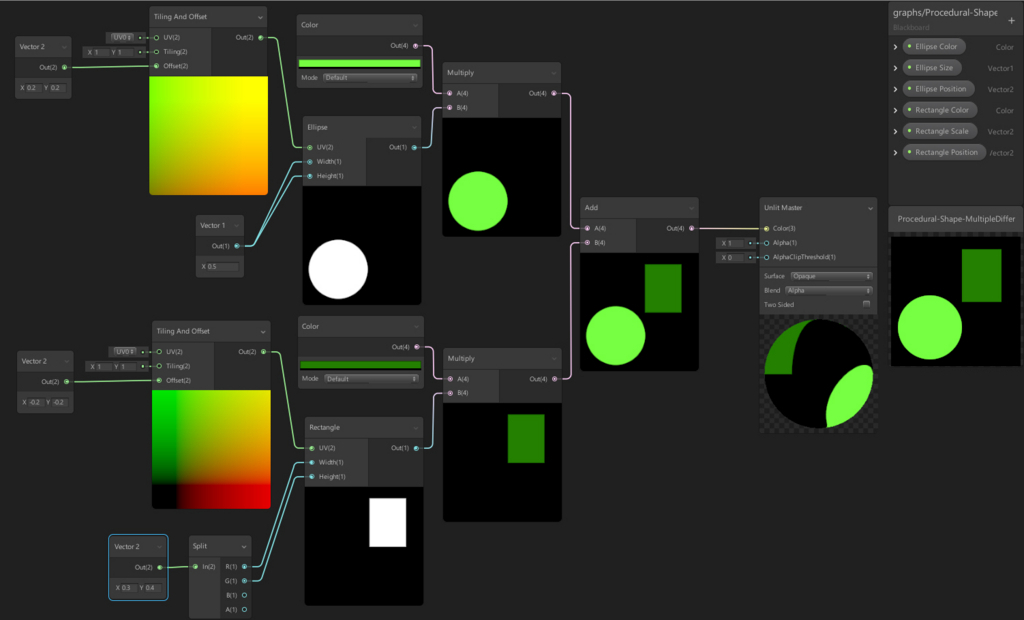Collapse the Split node with its chevron
The width and height of the screenshot is (1024, 620).
[x=244, y=547]
